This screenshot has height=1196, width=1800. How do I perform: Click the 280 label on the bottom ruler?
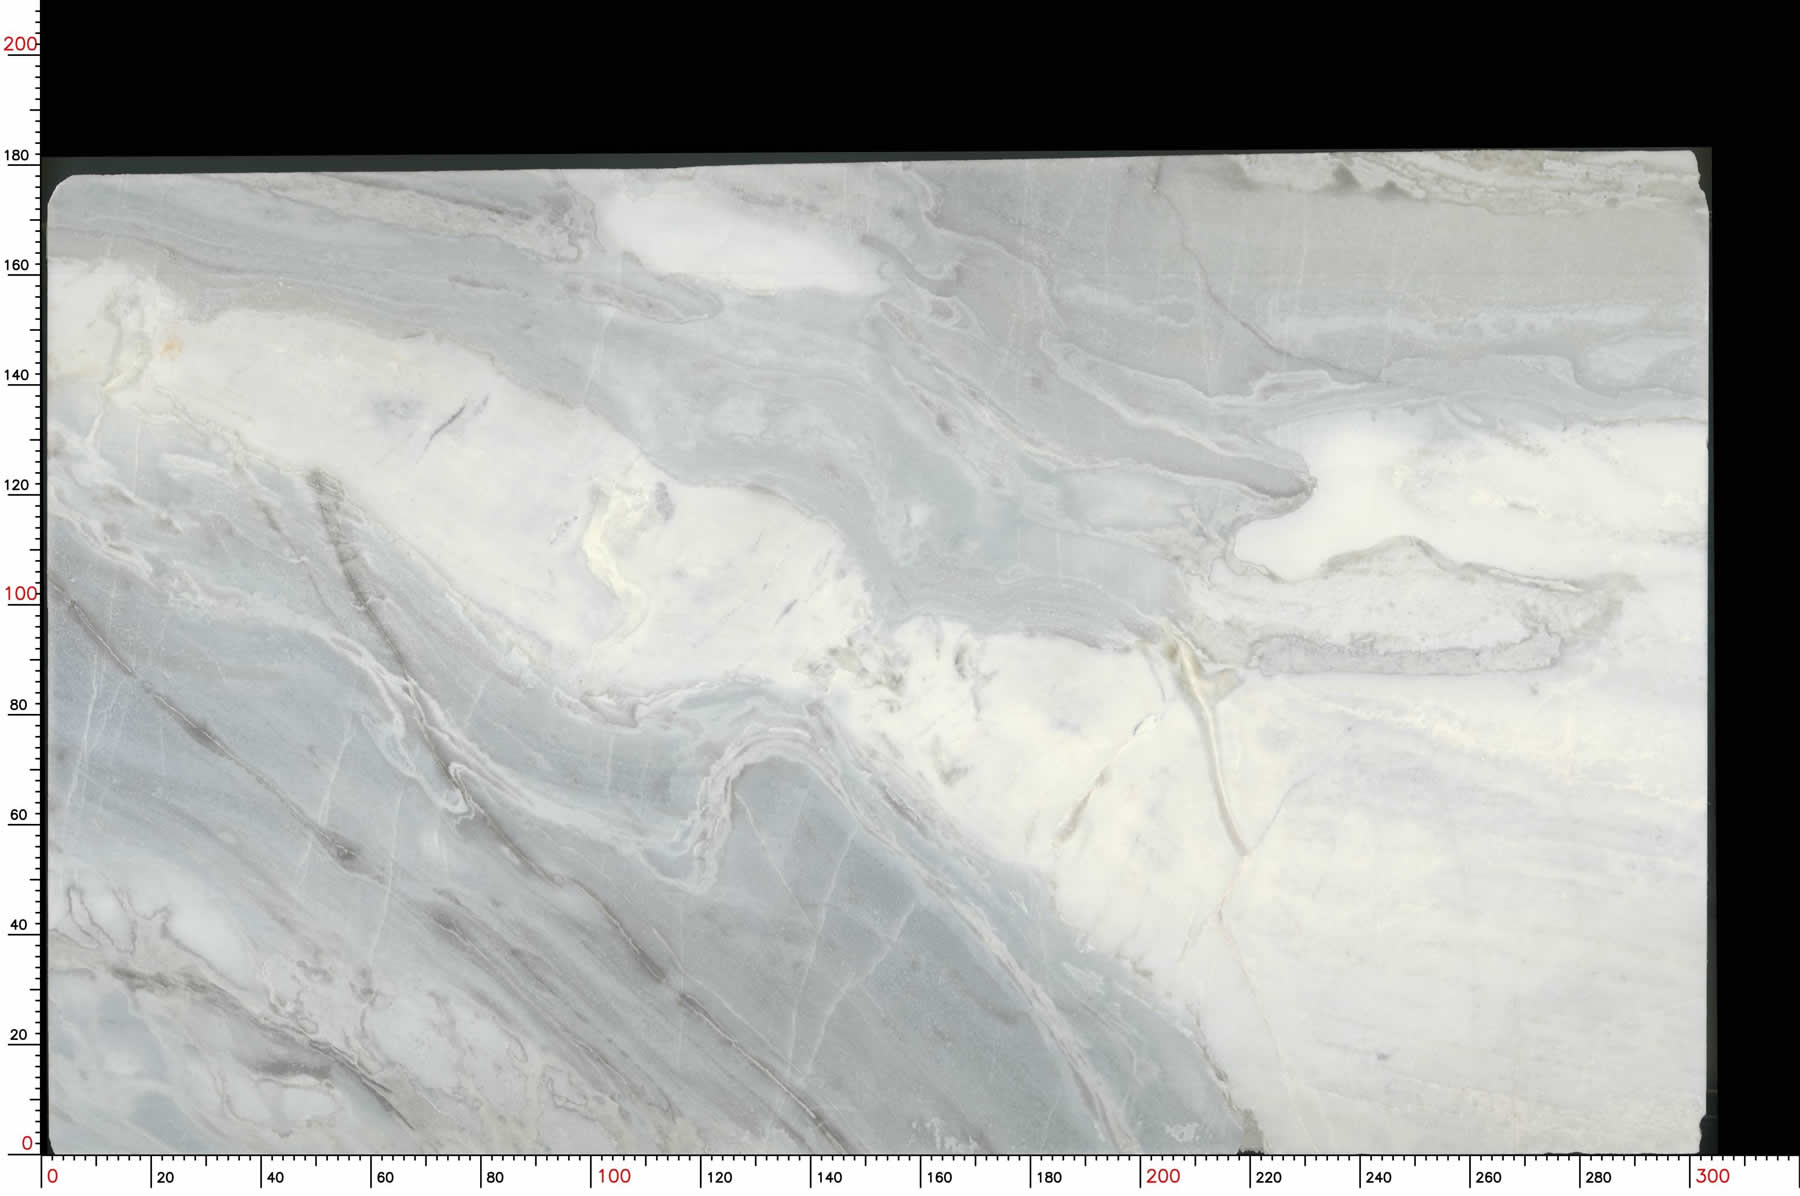[x=1598, y=1177]
